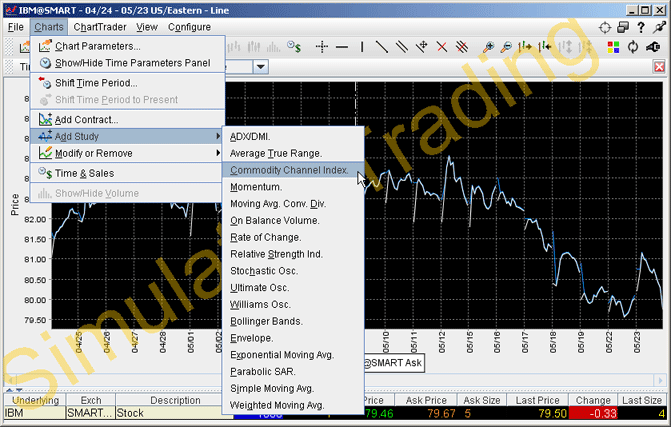Close the time parameters panel with red X
671x427 pixels.
[659, 67]
